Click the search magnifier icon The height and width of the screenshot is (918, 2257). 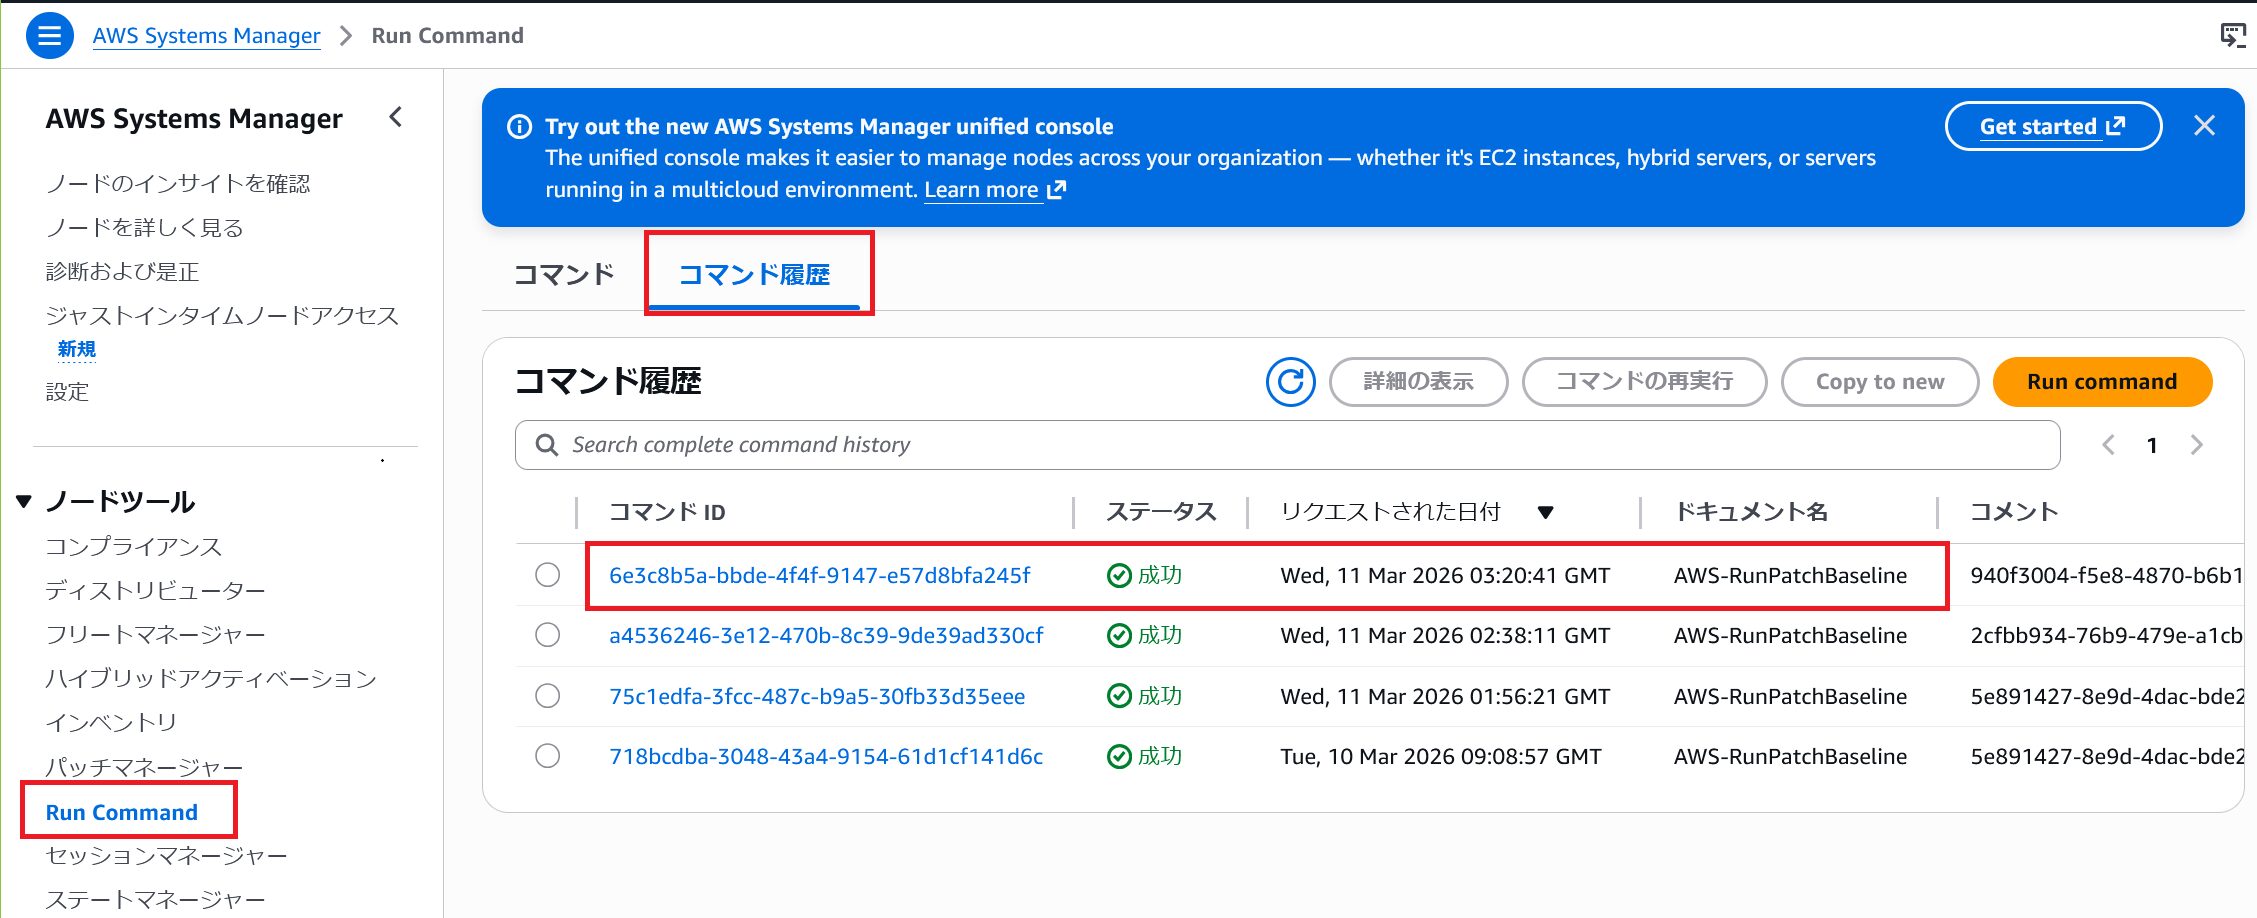(546, 445)
